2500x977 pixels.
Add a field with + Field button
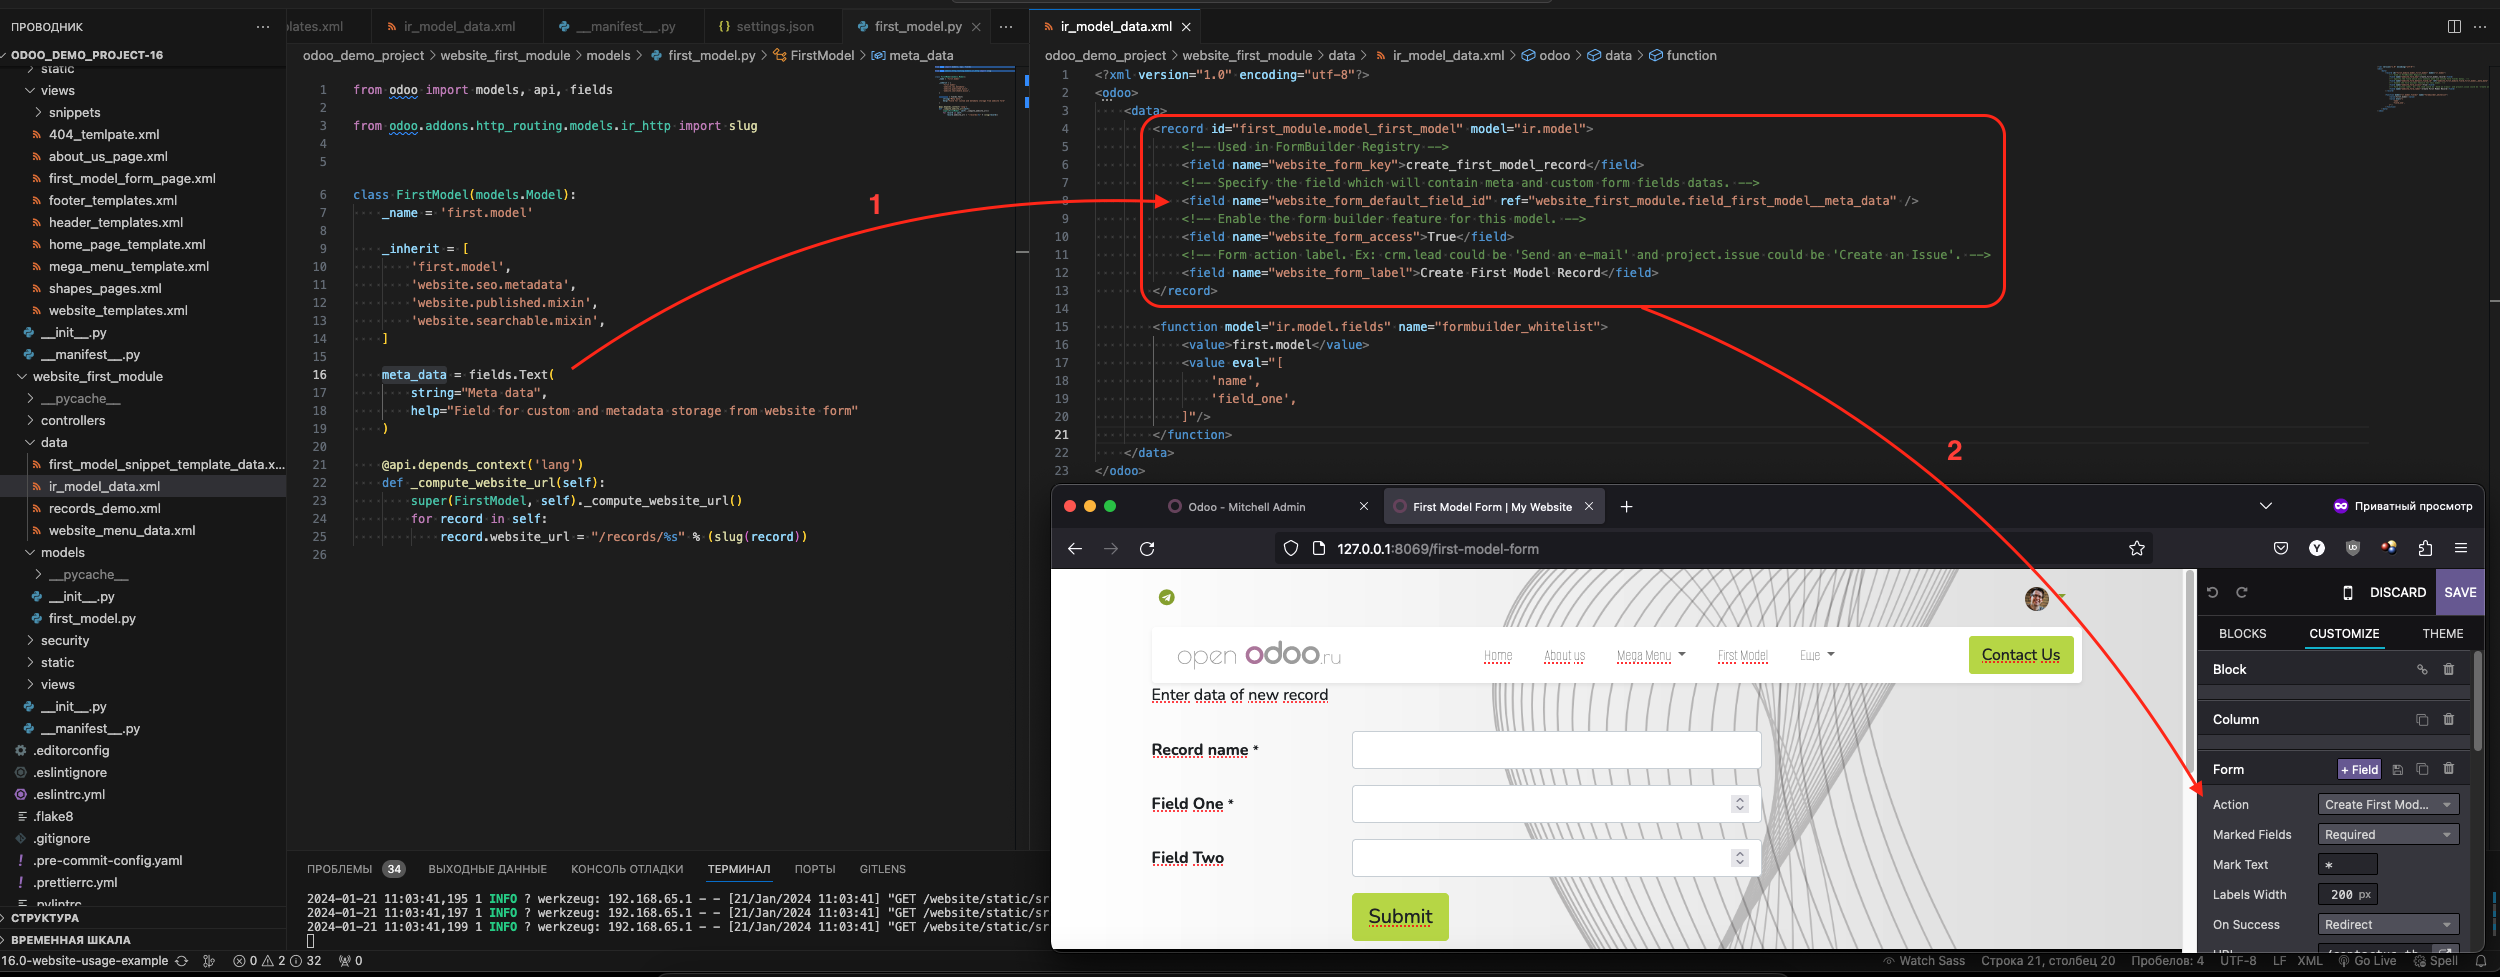tap(2359, 770)
